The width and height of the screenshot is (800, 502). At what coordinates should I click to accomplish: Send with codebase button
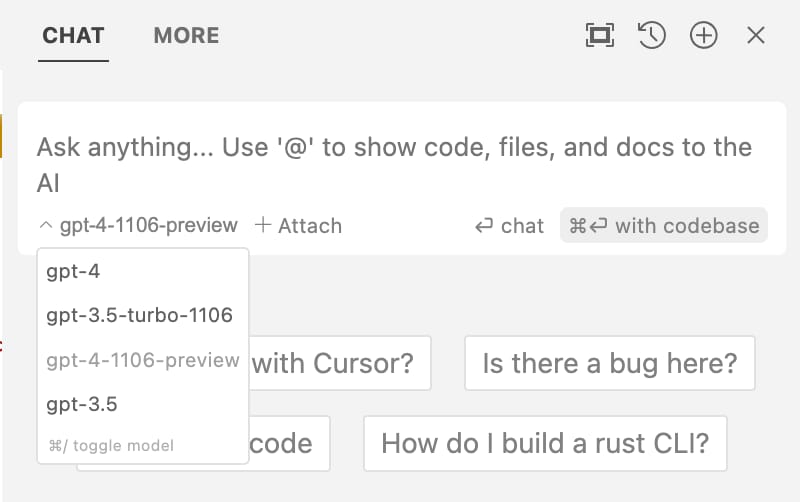(x=664, y=226)
